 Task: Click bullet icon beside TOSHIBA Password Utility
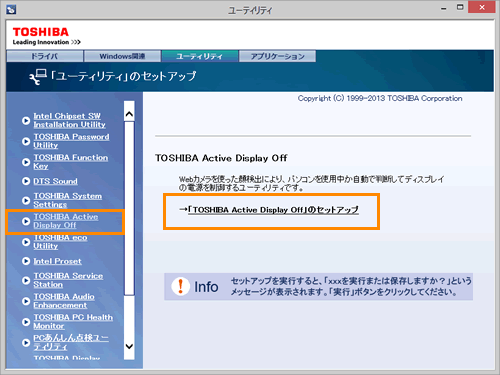click(26, 141)
